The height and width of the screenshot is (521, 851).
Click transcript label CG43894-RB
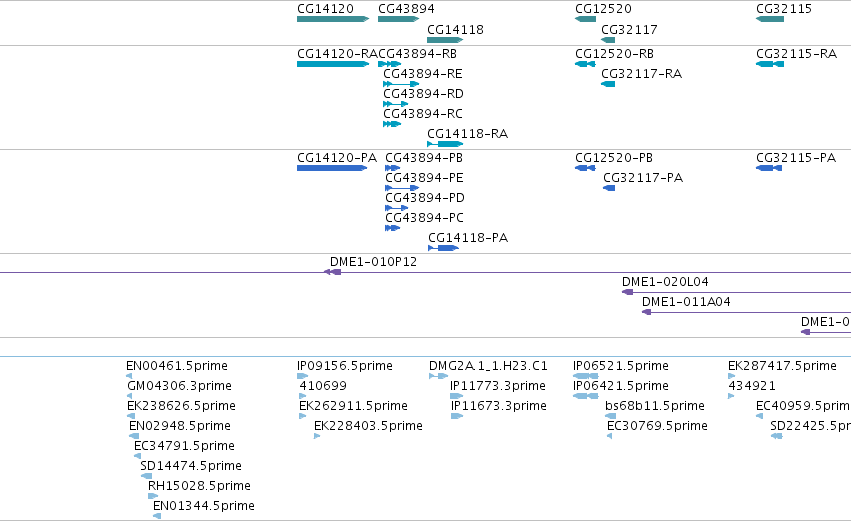pos(417,54)
